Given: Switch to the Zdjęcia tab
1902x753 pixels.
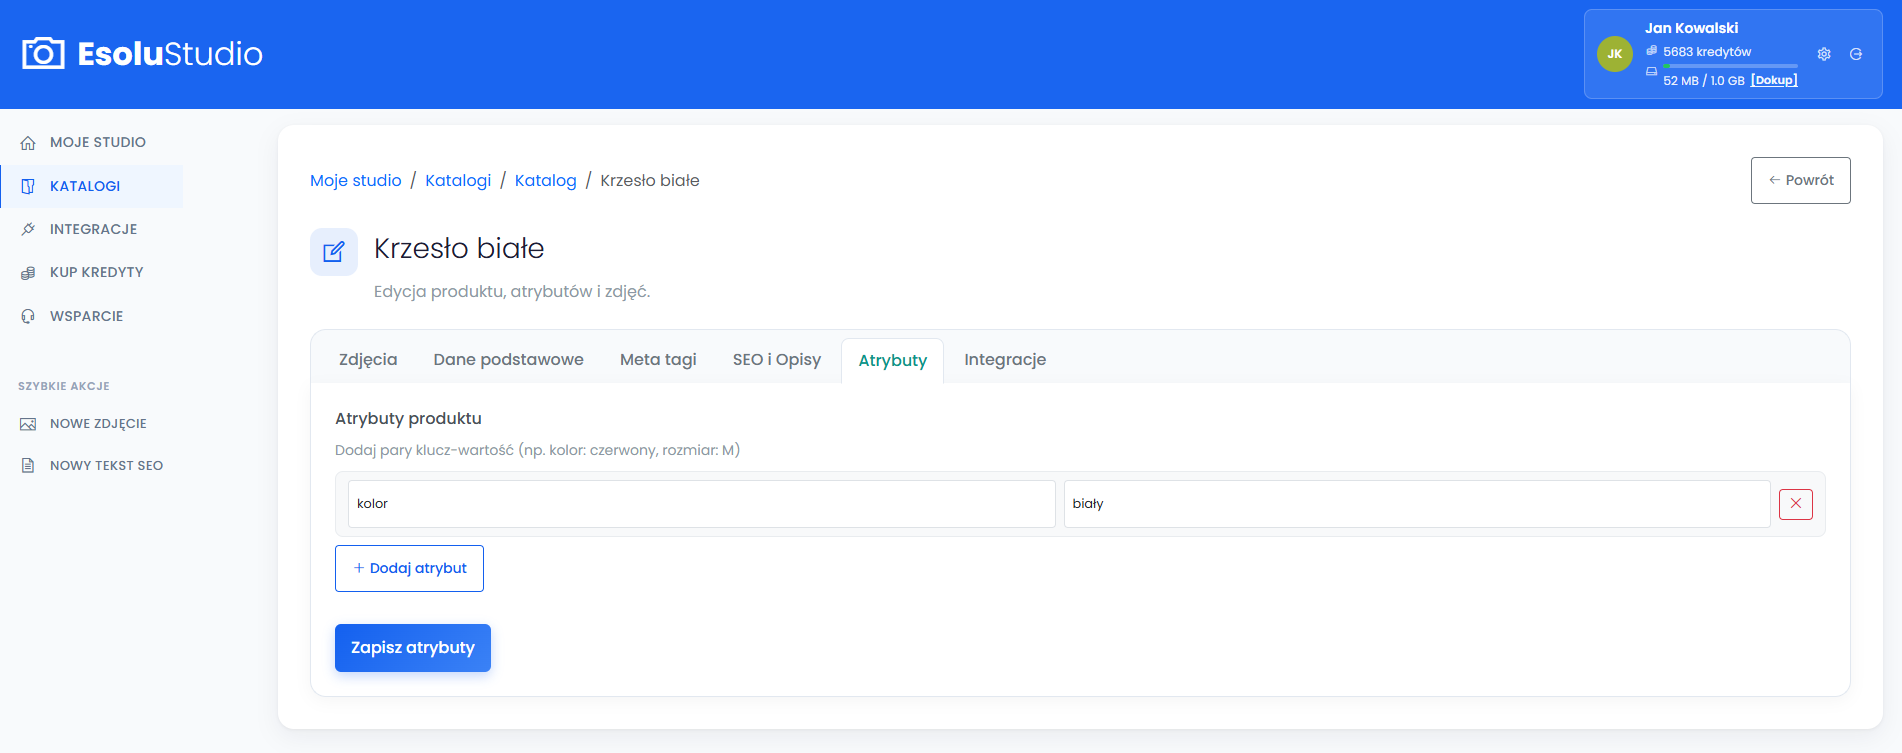Looking at the screenshot, I should [368, 360].
